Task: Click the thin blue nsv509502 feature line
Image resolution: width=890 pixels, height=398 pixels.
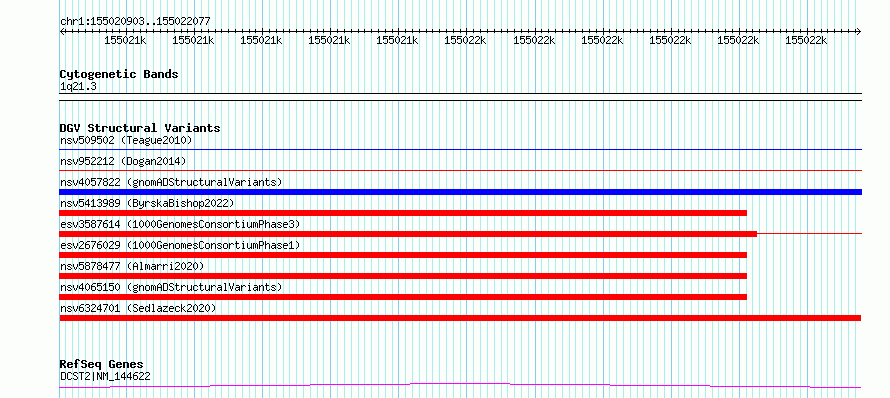Action: (460, 150)
